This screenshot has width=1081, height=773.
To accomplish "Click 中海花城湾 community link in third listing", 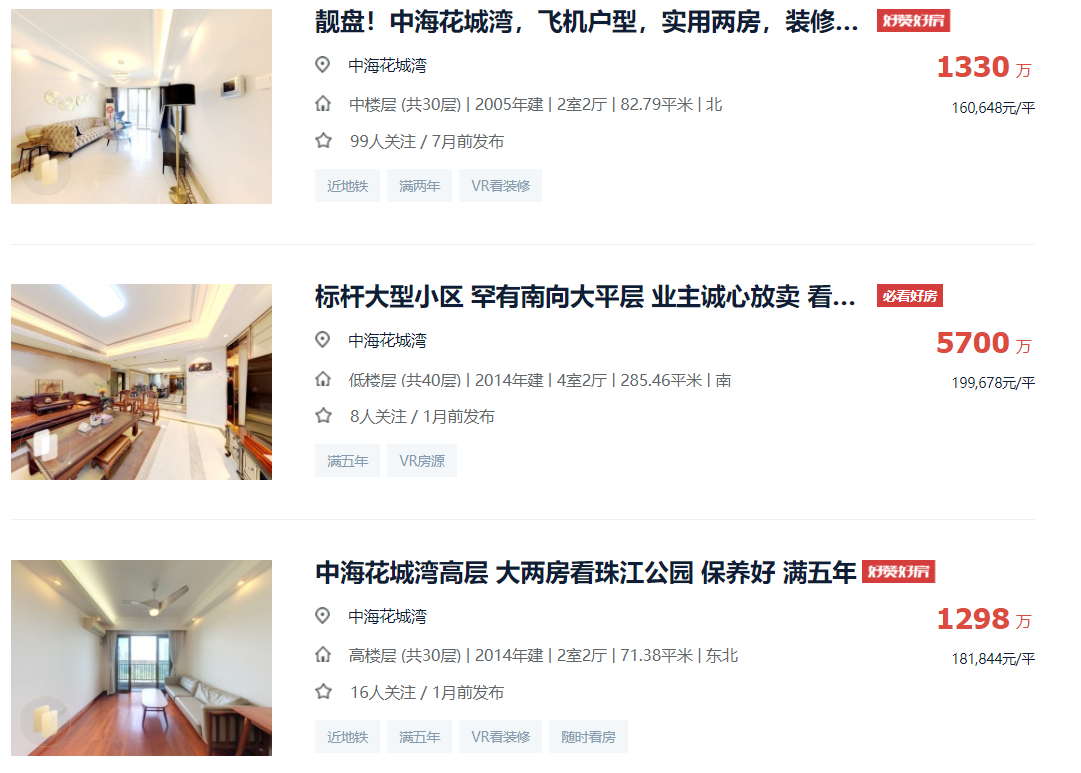I will [387, 616].
